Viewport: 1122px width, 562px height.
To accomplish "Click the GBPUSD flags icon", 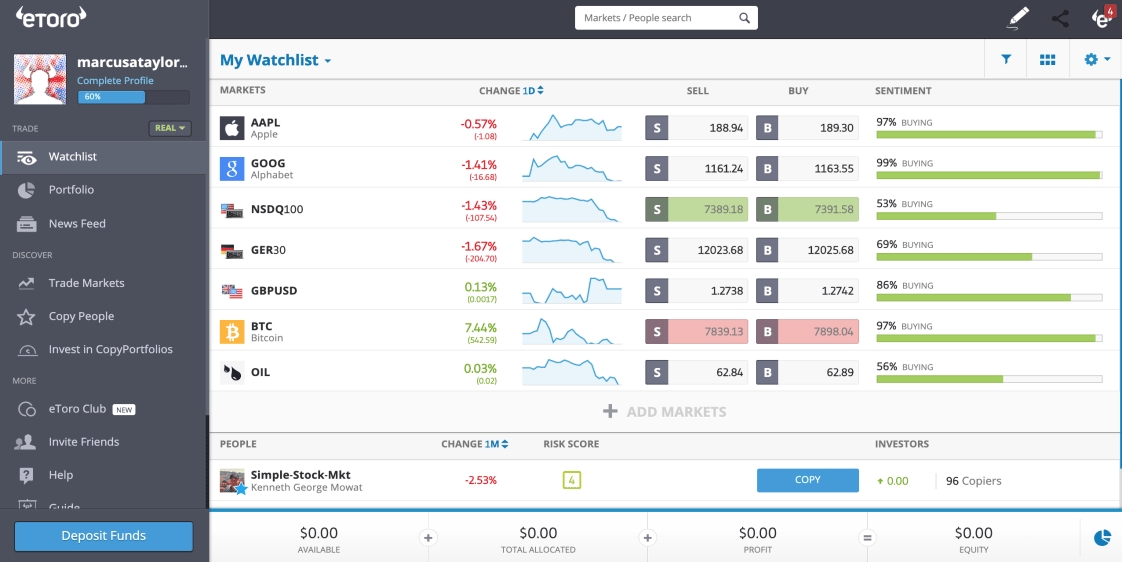I will tap(232, 291).
